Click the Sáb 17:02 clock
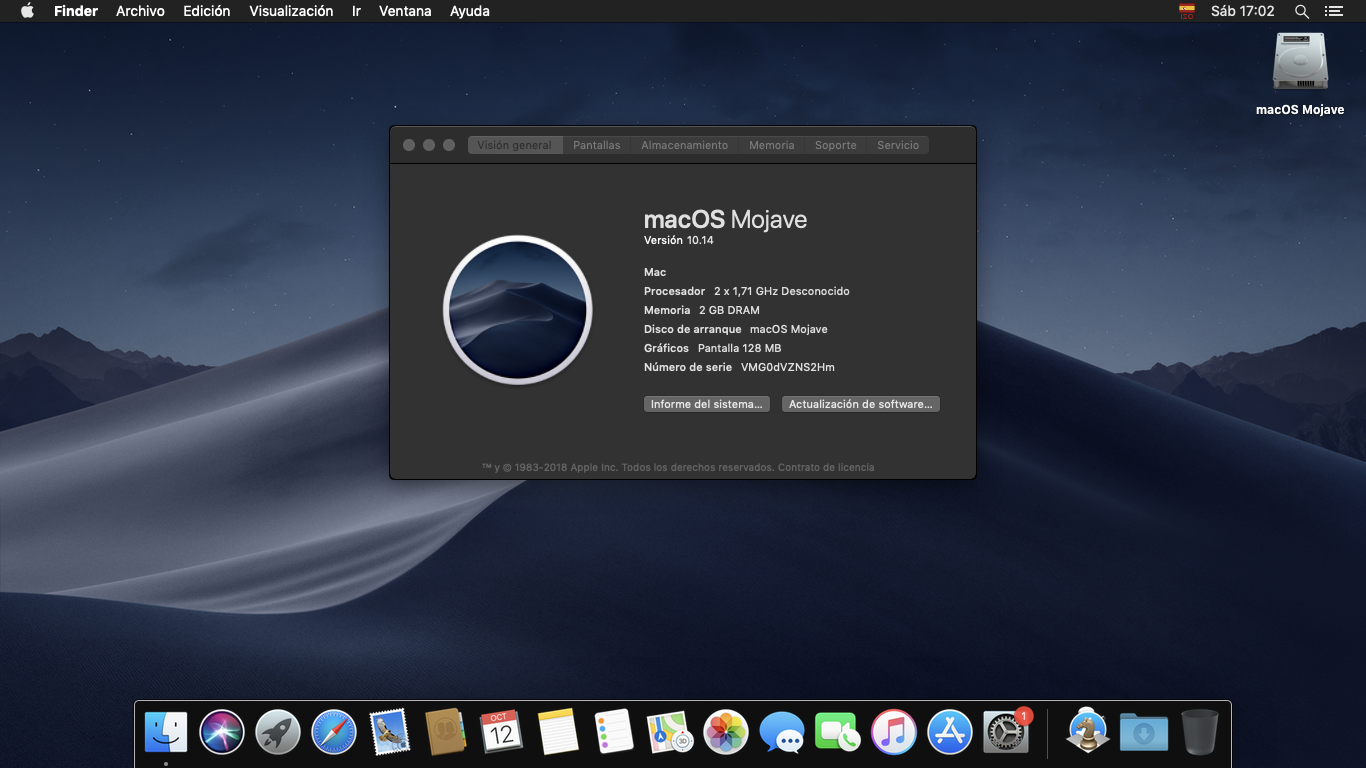This screenshot has width=1366, height=768. point(1243,11)
